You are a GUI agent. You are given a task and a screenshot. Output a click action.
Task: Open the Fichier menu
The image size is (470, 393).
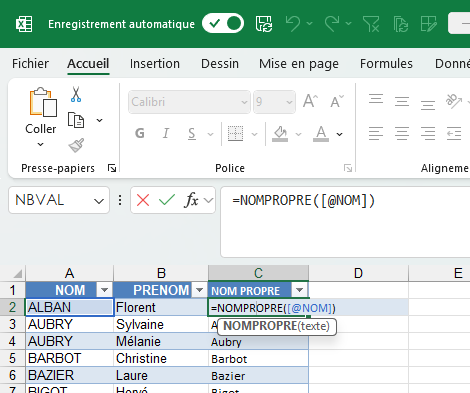click(30, 63)
